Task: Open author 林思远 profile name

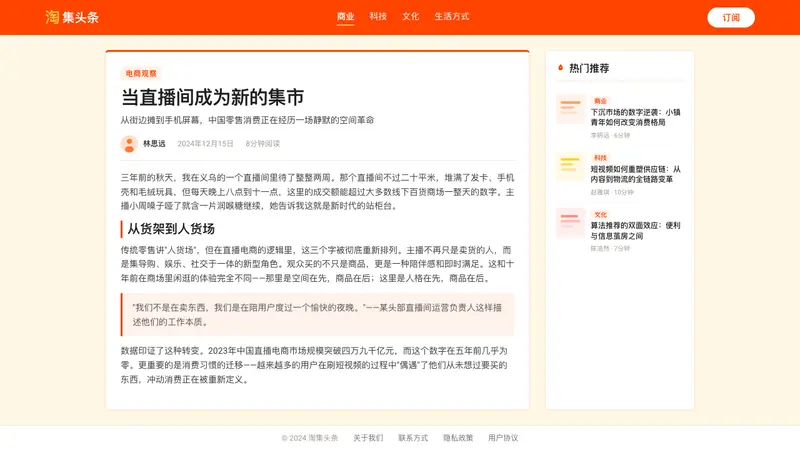Action: pyautogui.click(x=154, y=144)
